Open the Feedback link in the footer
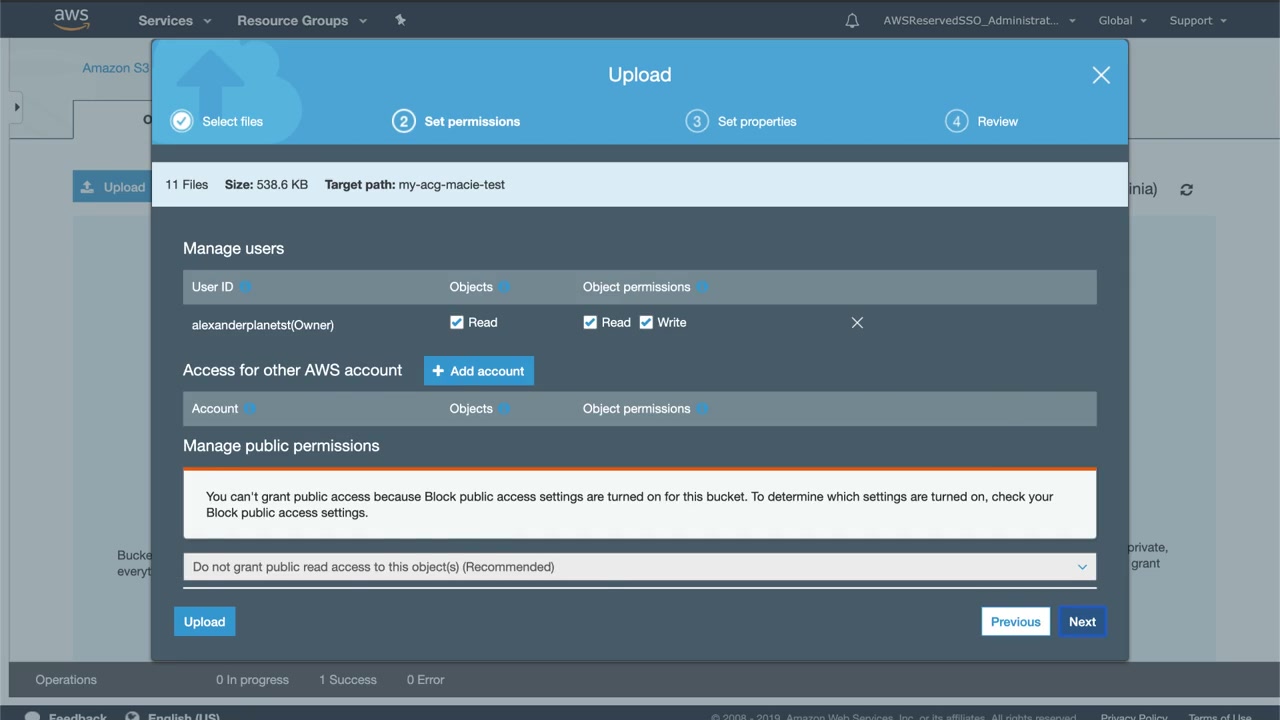This screenshot has height=720, width=1280. pyautogui.click(x=66, y=716)
